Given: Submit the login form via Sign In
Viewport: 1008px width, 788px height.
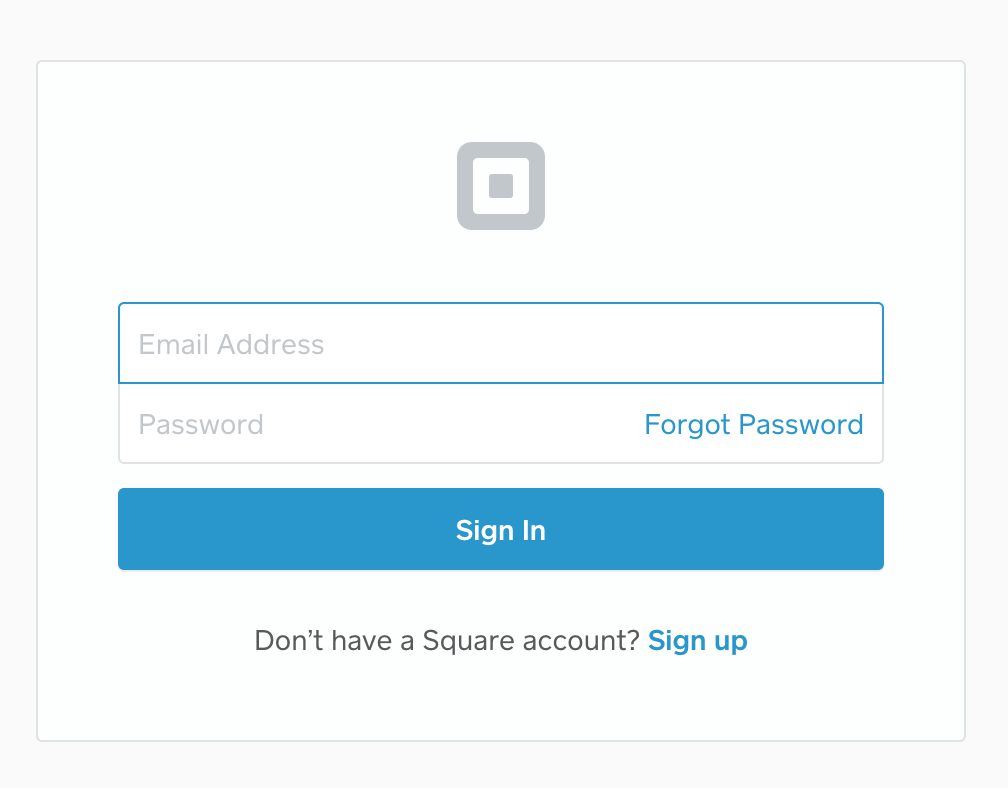Looking at the screenshot, I should 501,529.
